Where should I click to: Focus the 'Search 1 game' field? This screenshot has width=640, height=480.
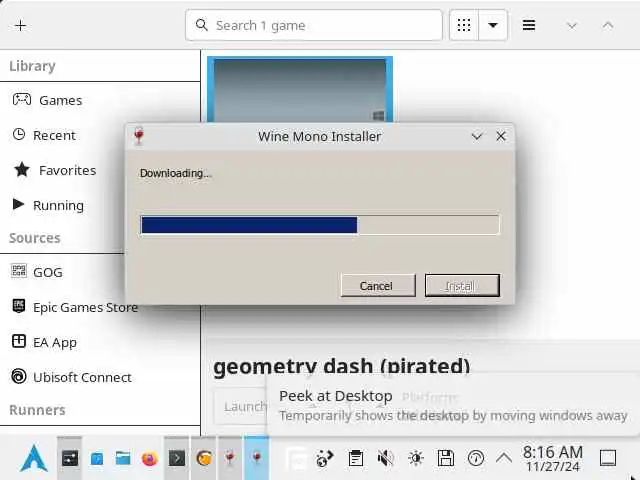point(313,25)
